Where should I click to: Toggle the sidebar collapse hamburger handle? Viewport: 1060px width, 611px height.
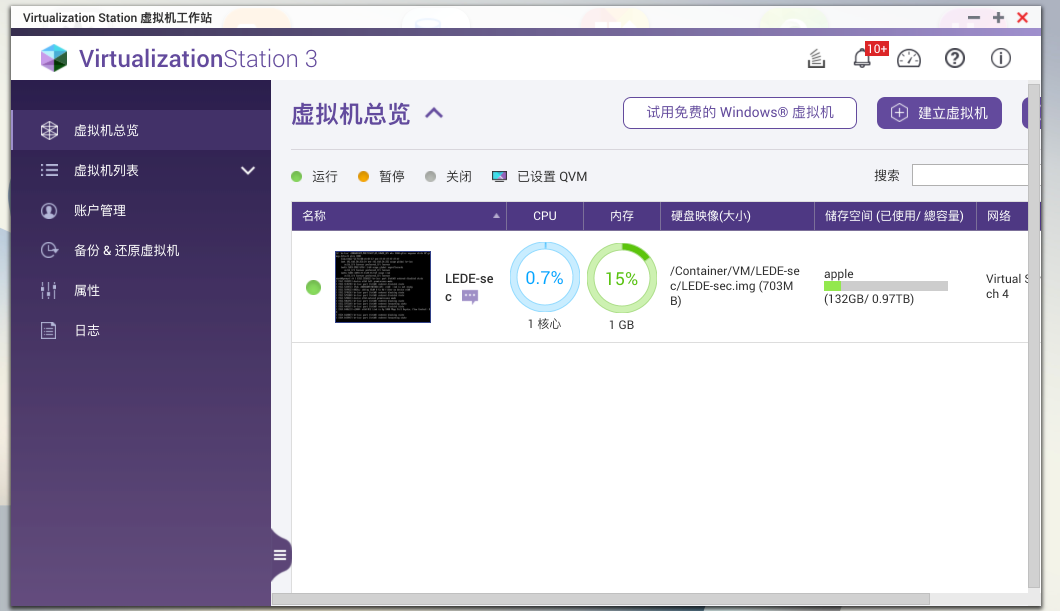pyautogui.click(x=280, y=556)
